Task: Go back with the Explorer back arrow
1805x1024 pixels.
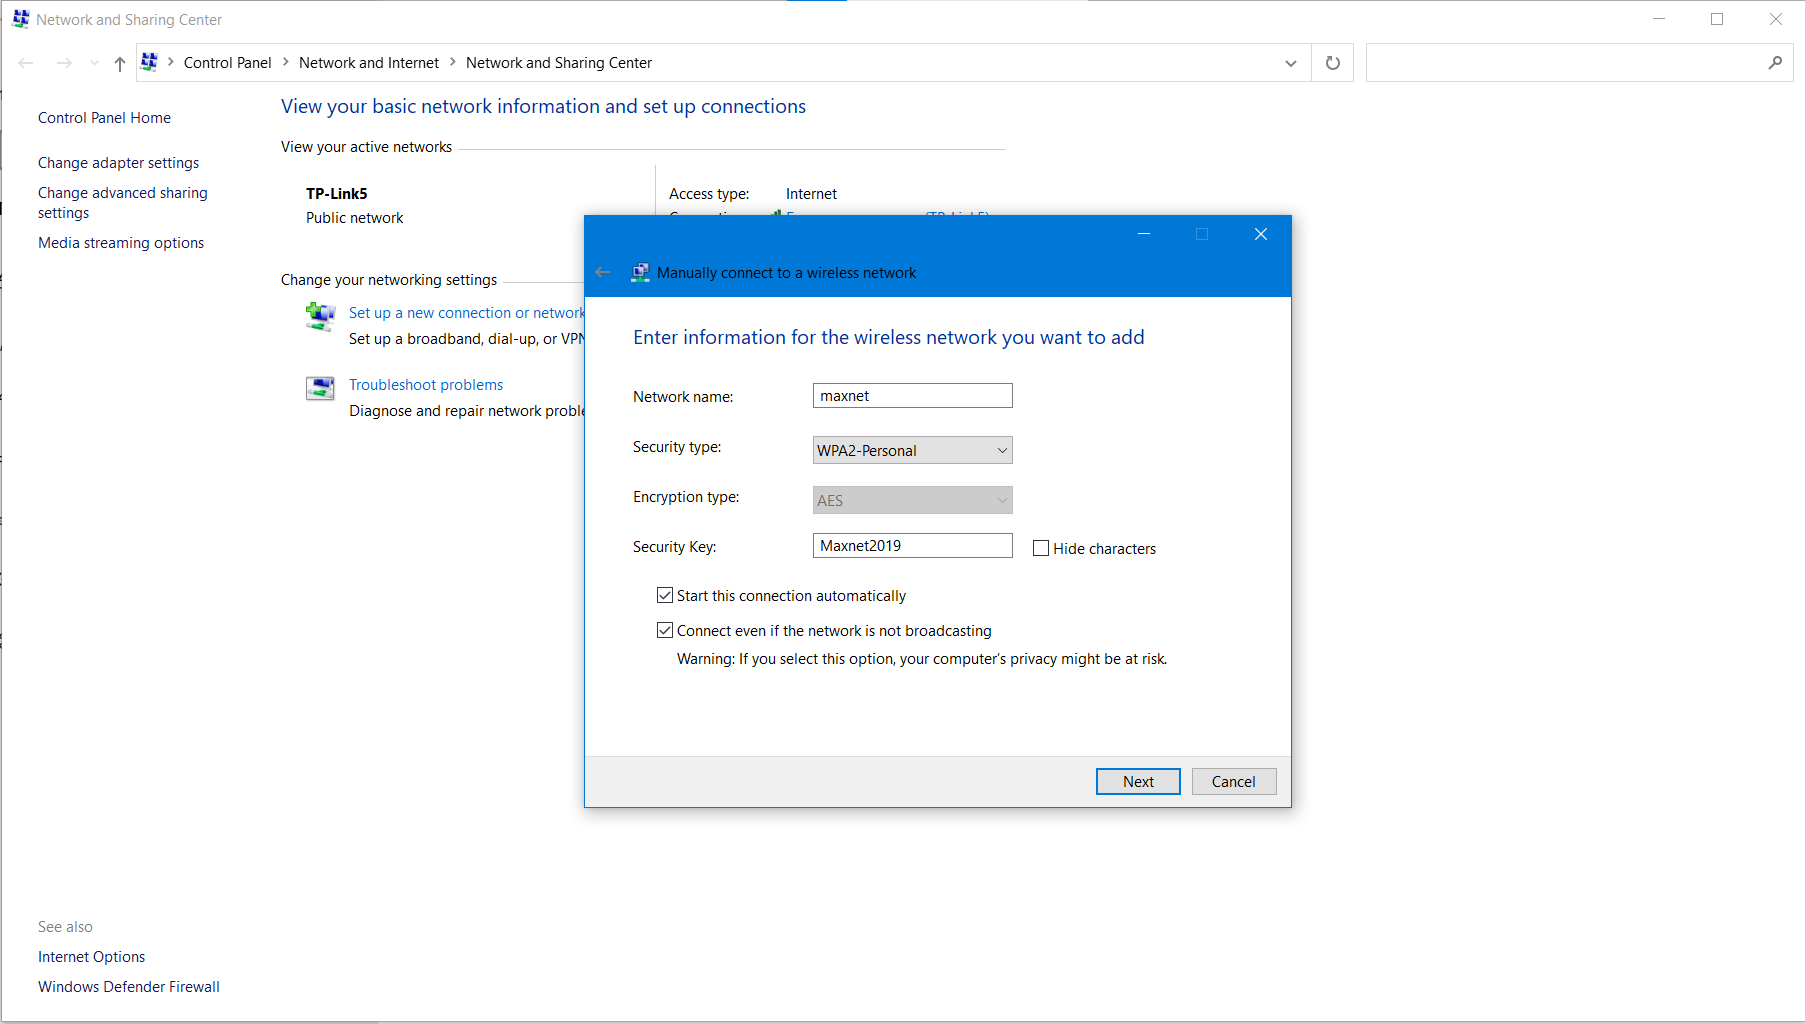Action: coord(26,63)
